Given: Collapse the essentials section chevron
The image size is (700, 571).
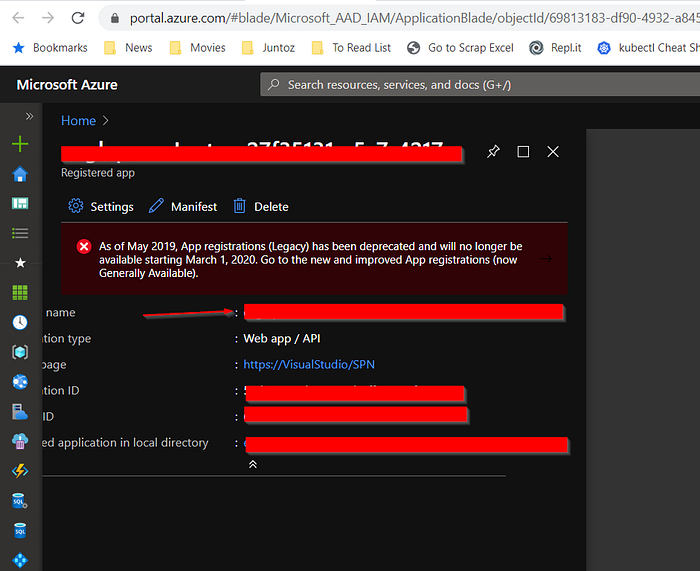Looking at the screenshot, I should click(253, 464).
